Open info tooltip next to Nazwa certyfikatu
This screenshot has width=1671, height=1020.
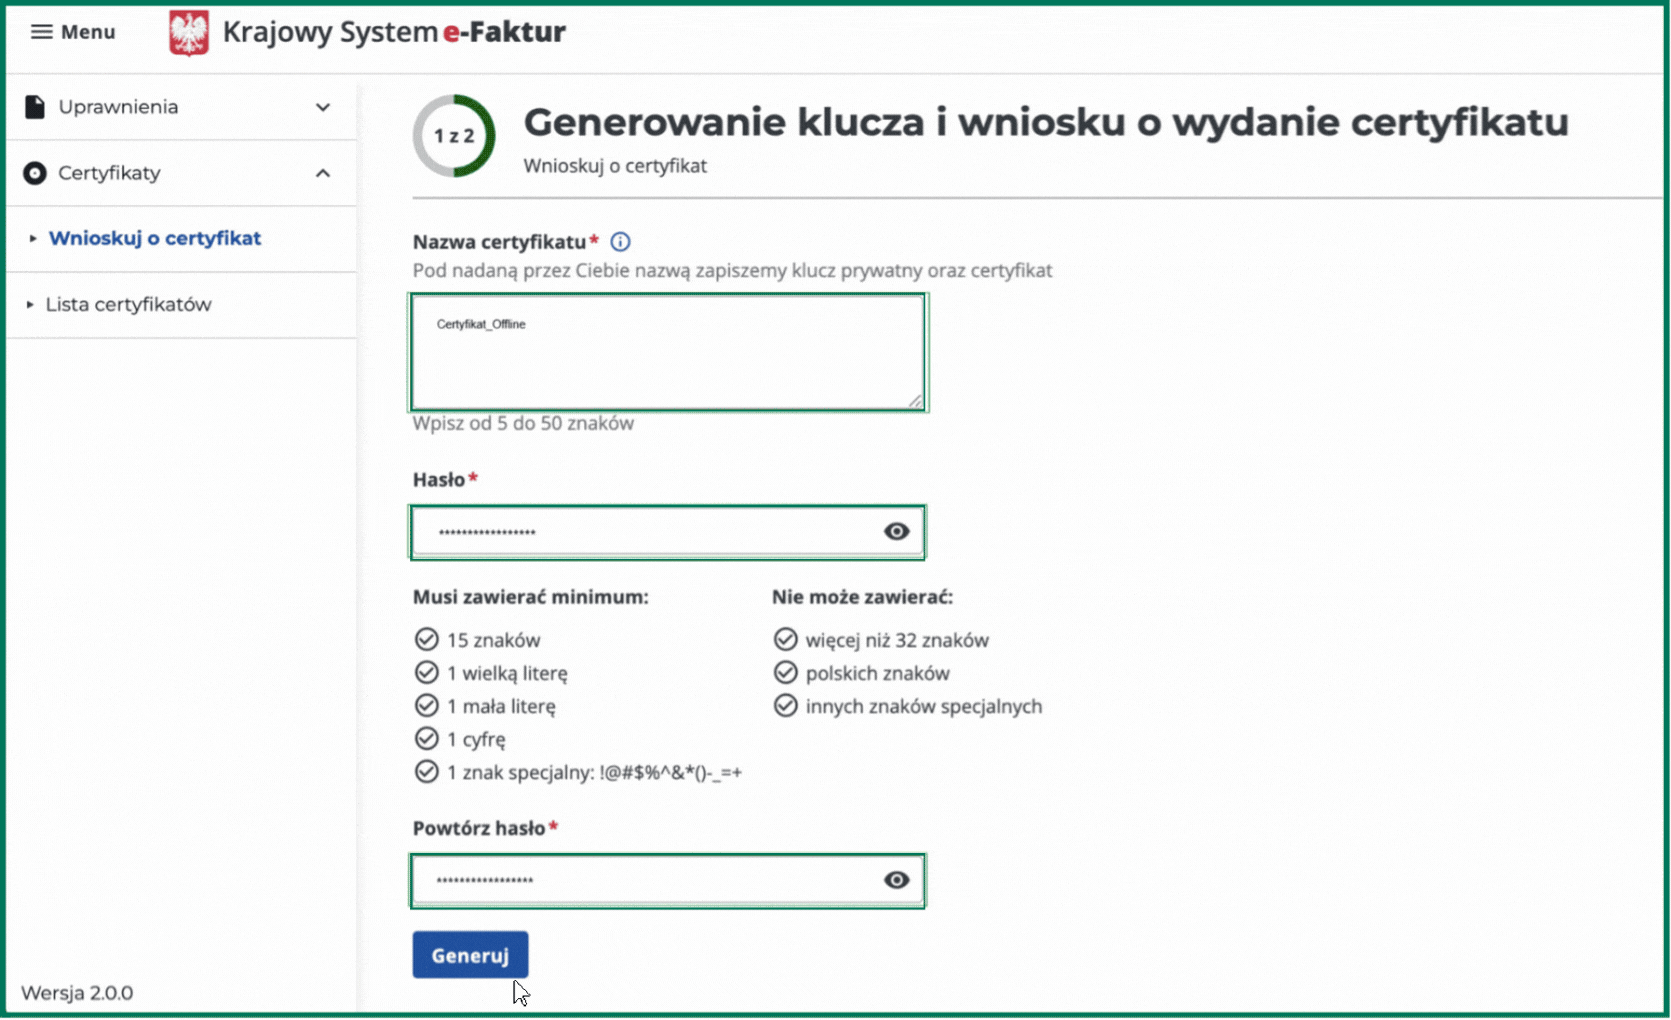click(621, 242)
